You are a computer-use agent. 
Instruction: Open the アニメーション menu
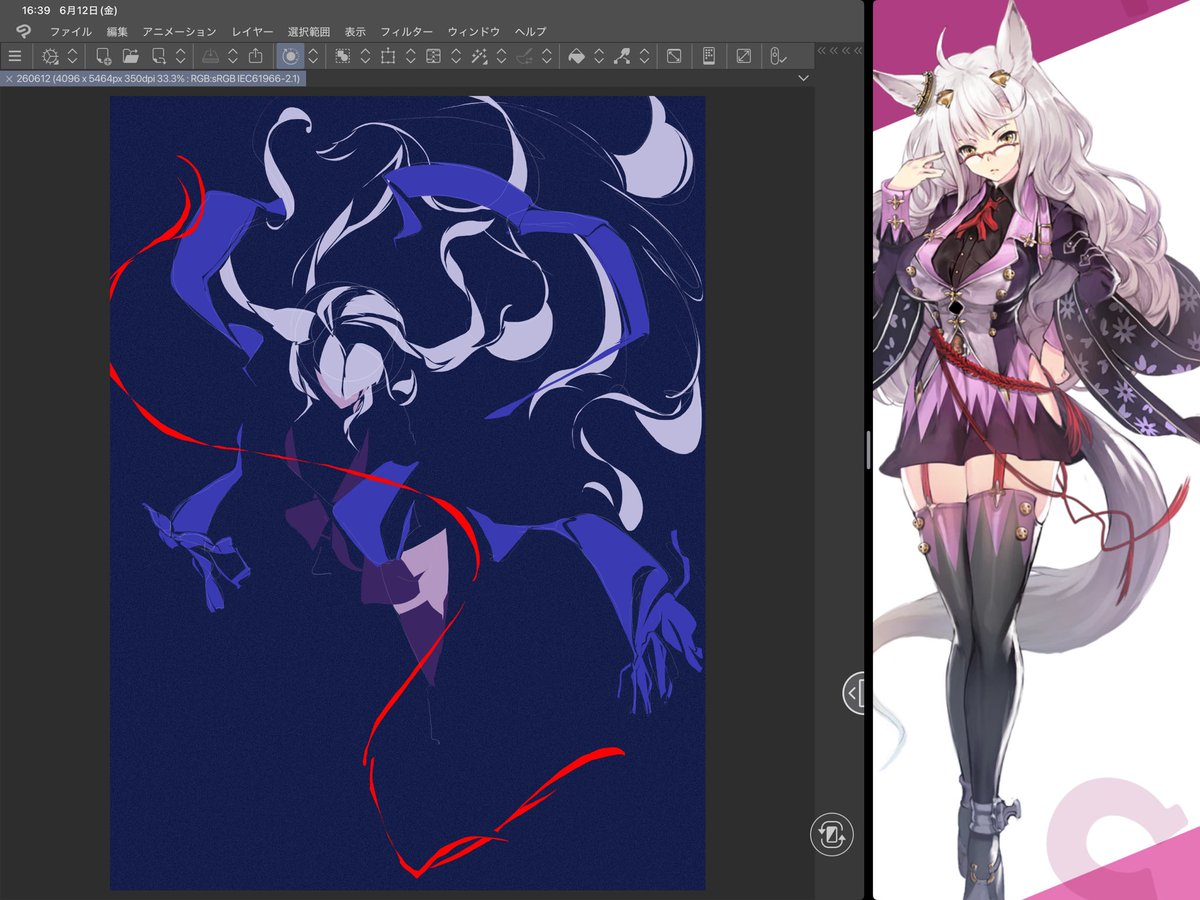click(179, 31)
